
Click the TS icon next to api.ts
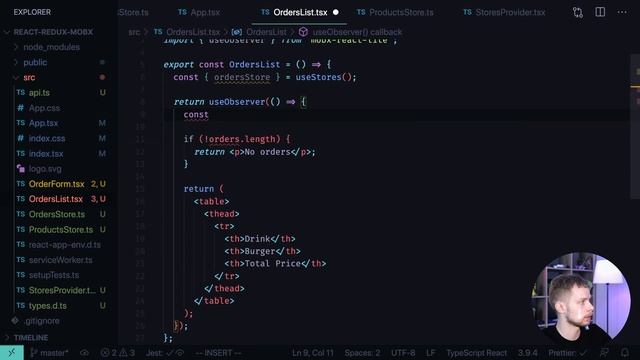pyautogui.click(x=20, y=93)
